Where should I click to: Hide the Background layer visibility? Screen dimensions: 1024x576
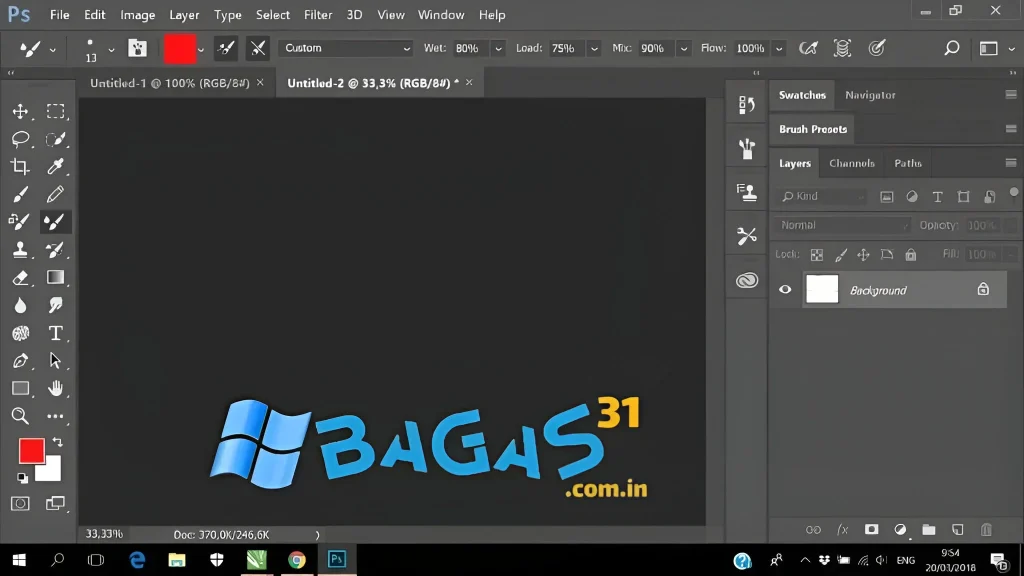(785, 290)
